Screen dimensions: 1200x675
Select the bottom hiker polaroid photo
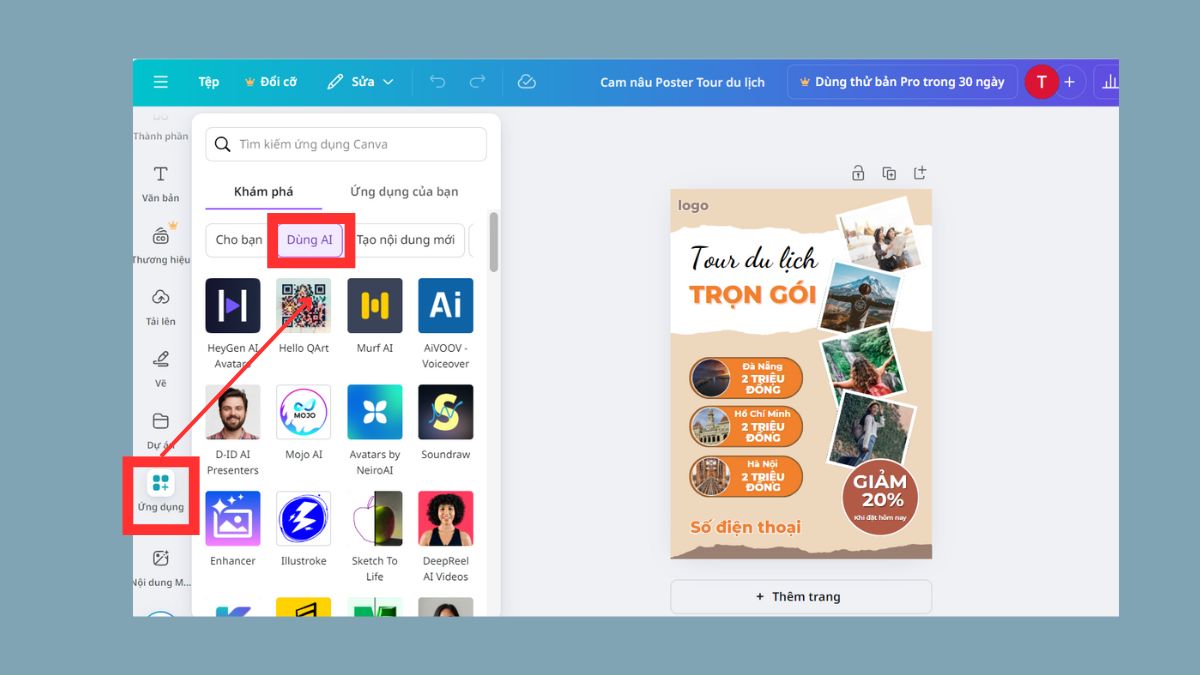coord(870,430)
